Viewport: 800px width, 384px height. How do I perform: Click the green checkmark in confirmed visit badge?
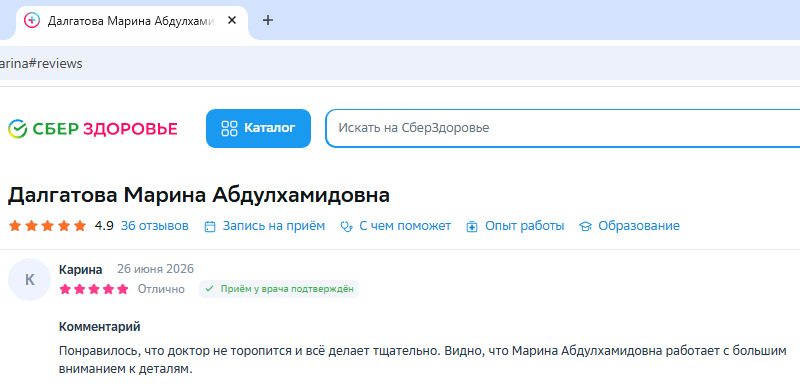pyautogui.click(x=209, y=289)
